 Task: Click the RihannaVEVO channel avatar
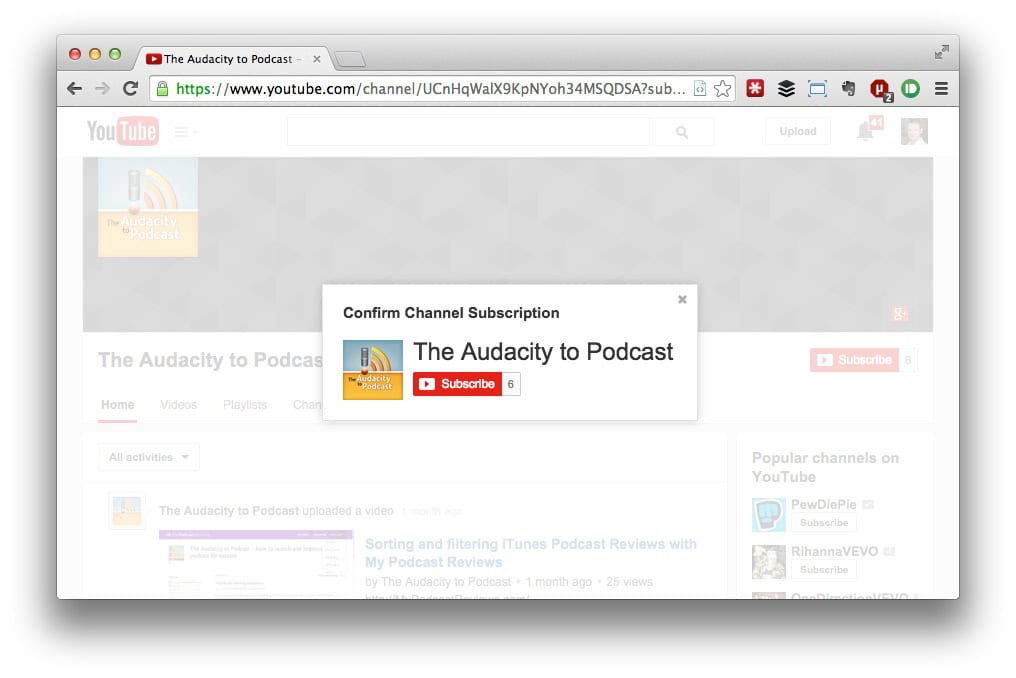(768, 562)
